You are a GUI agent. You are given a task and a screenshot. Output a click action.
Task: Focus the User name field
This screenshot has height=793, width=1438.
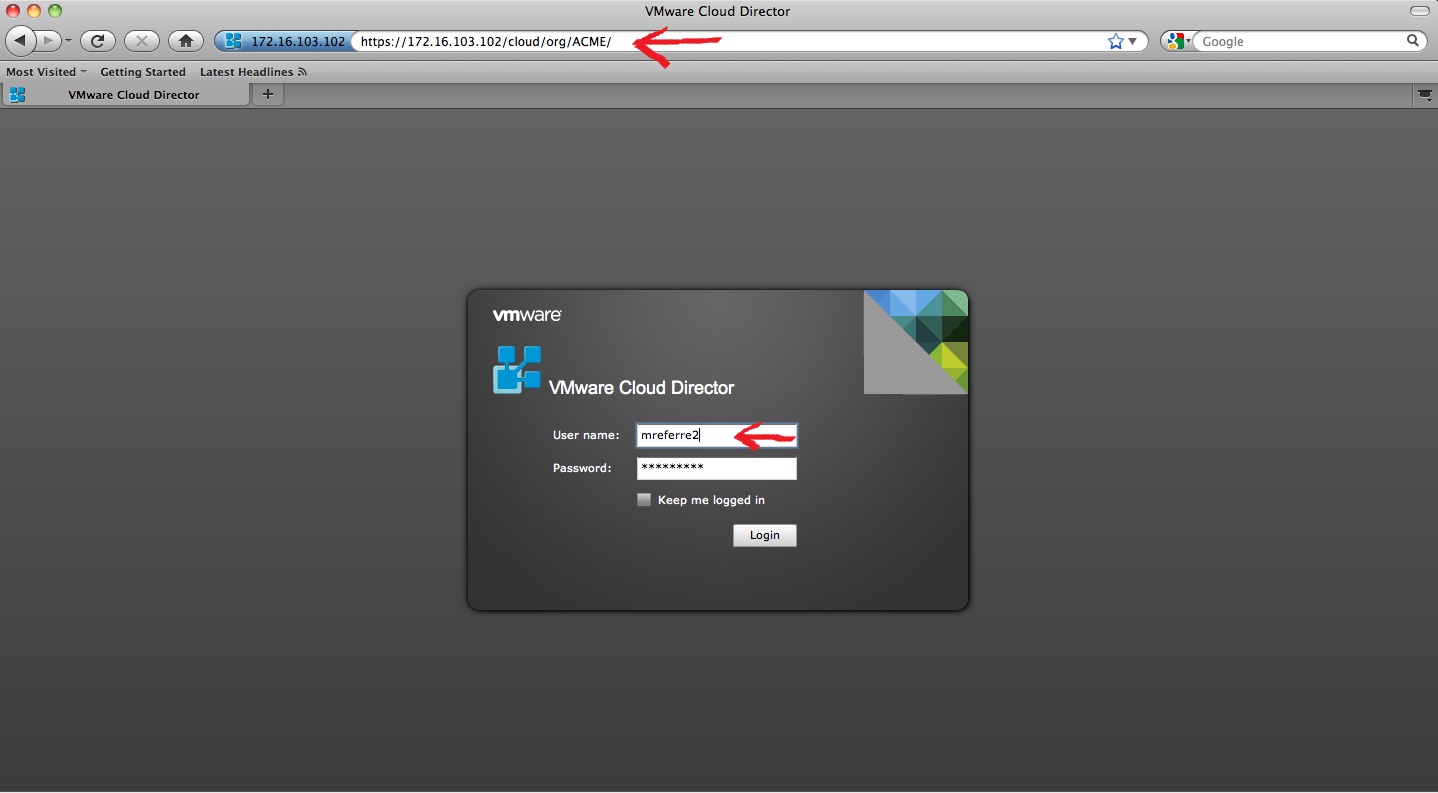tap(716, 435)
